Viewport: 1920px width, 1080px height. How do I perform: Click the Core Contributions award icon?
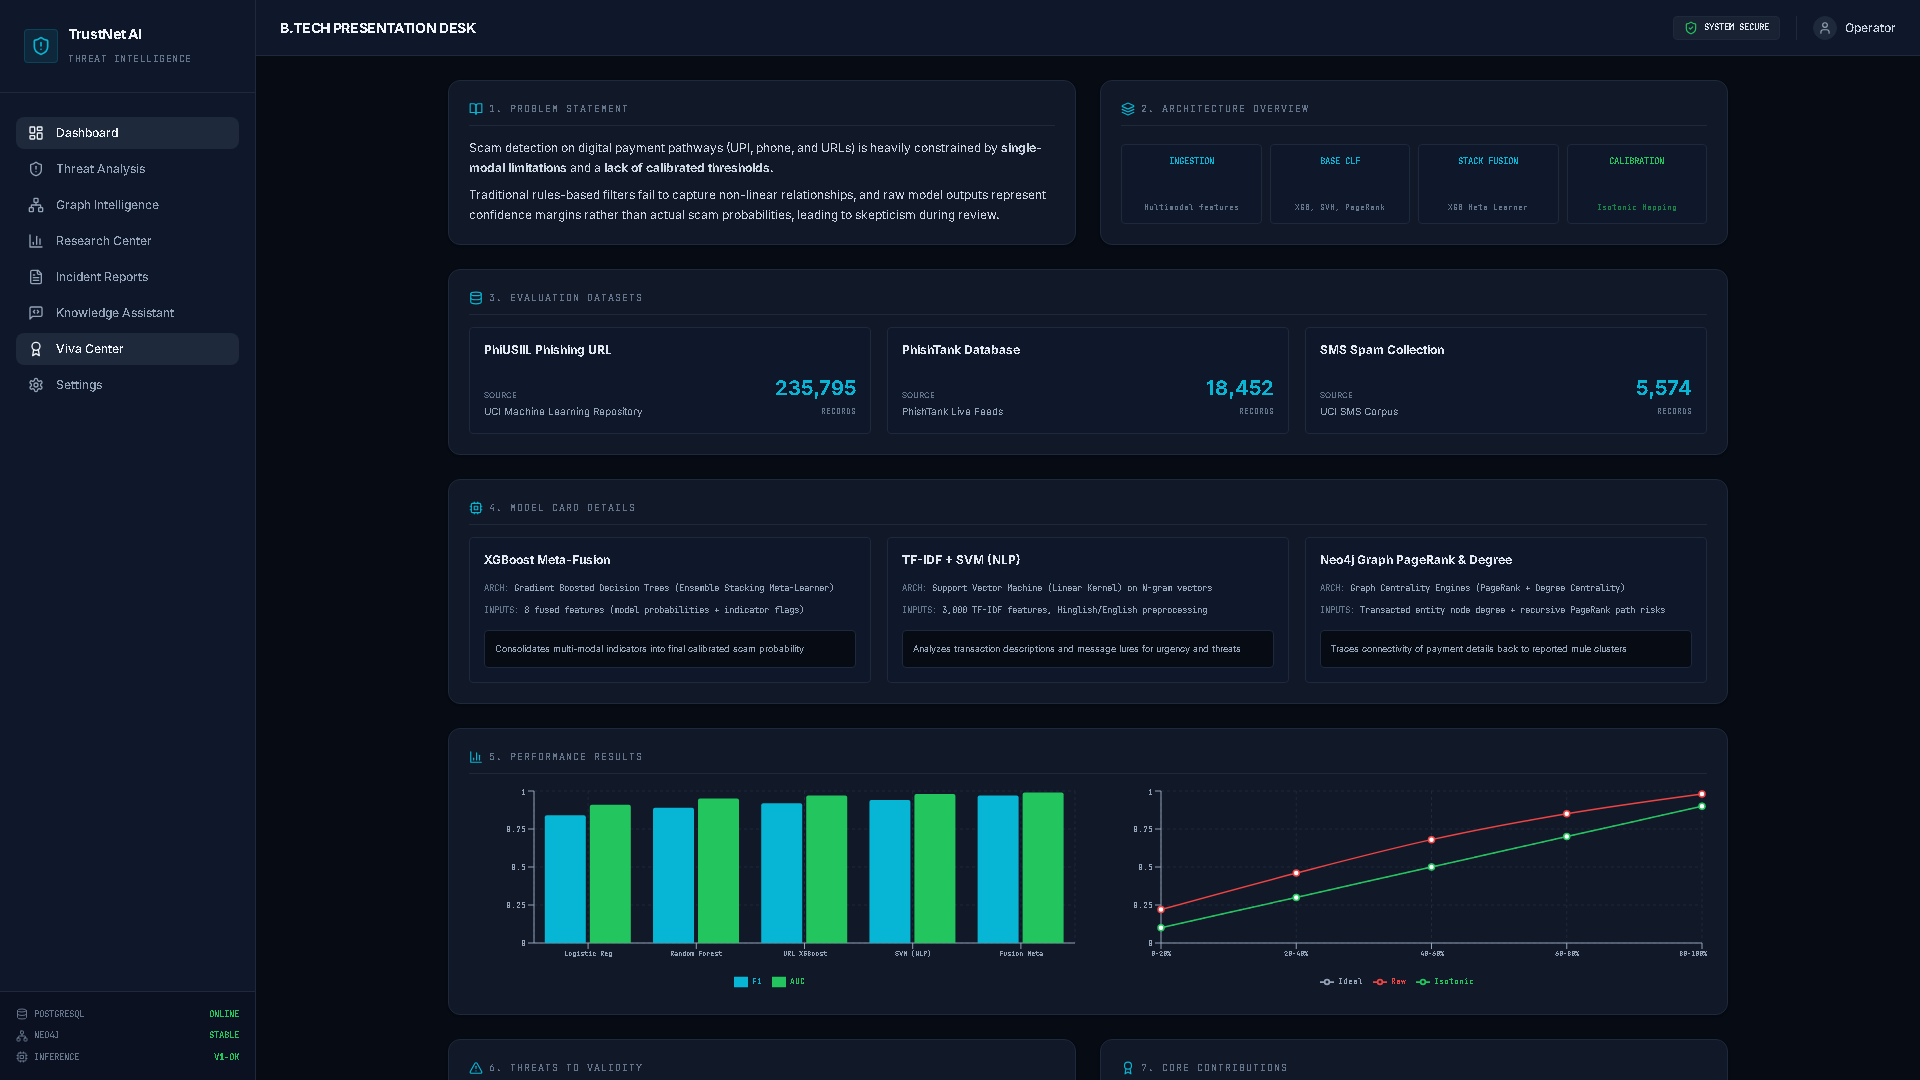(1128, 1068)
